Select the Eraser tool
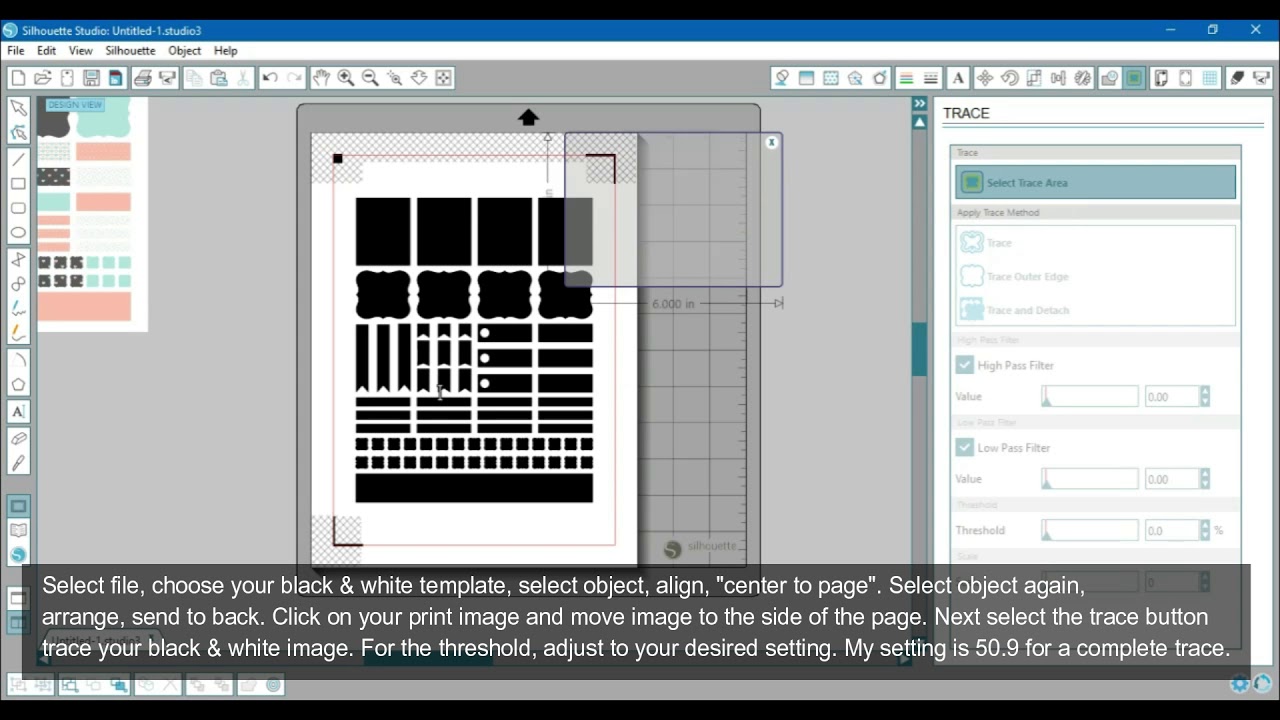The width and height of the screenshot is (1280, 720). 18,439
